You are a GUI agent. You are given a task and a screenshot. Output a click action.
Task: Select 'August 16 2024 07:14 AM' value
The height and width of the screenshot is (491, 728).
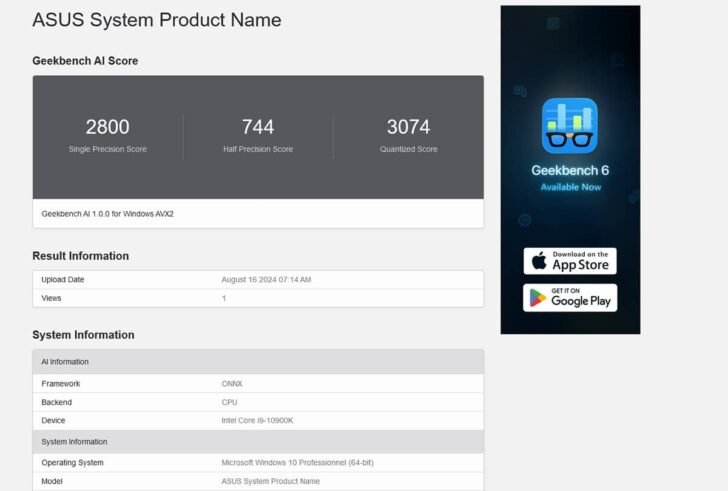click(266, 279)
